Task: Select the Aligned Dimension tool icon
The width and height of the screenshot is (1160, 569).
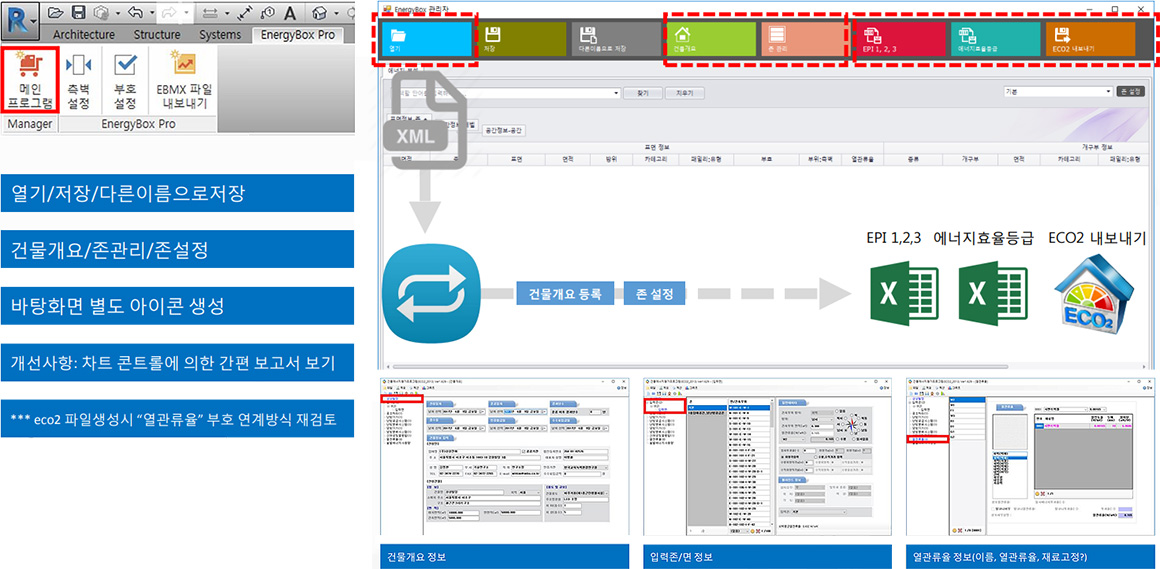Action: 243,12
